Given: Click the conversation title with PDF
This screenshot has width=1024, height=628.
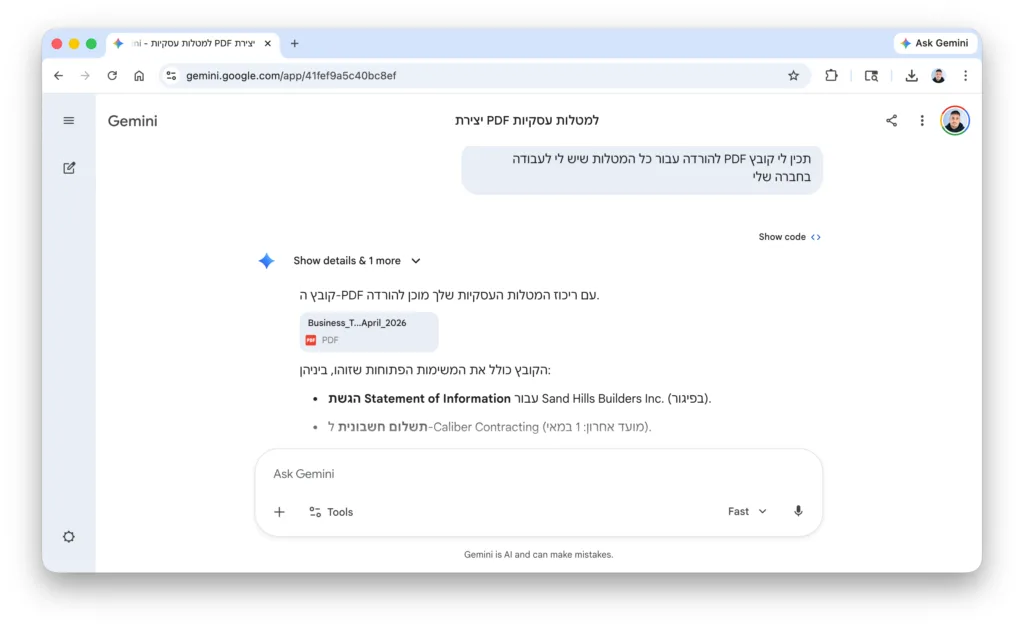Looking at the screenshot, I should [x=527, y=120].
